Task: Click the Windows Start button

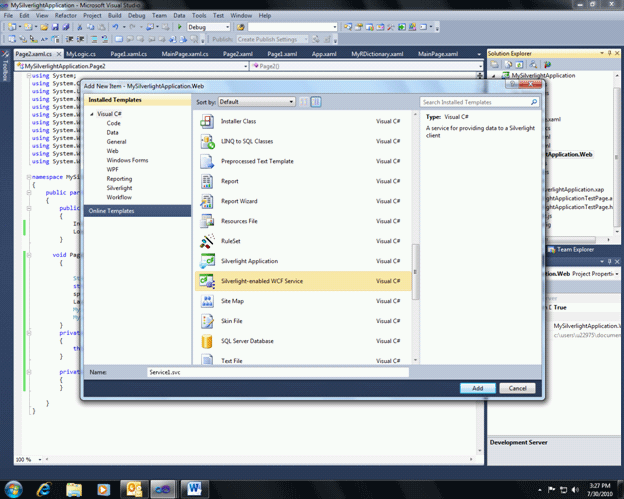Action: (13, 489)
